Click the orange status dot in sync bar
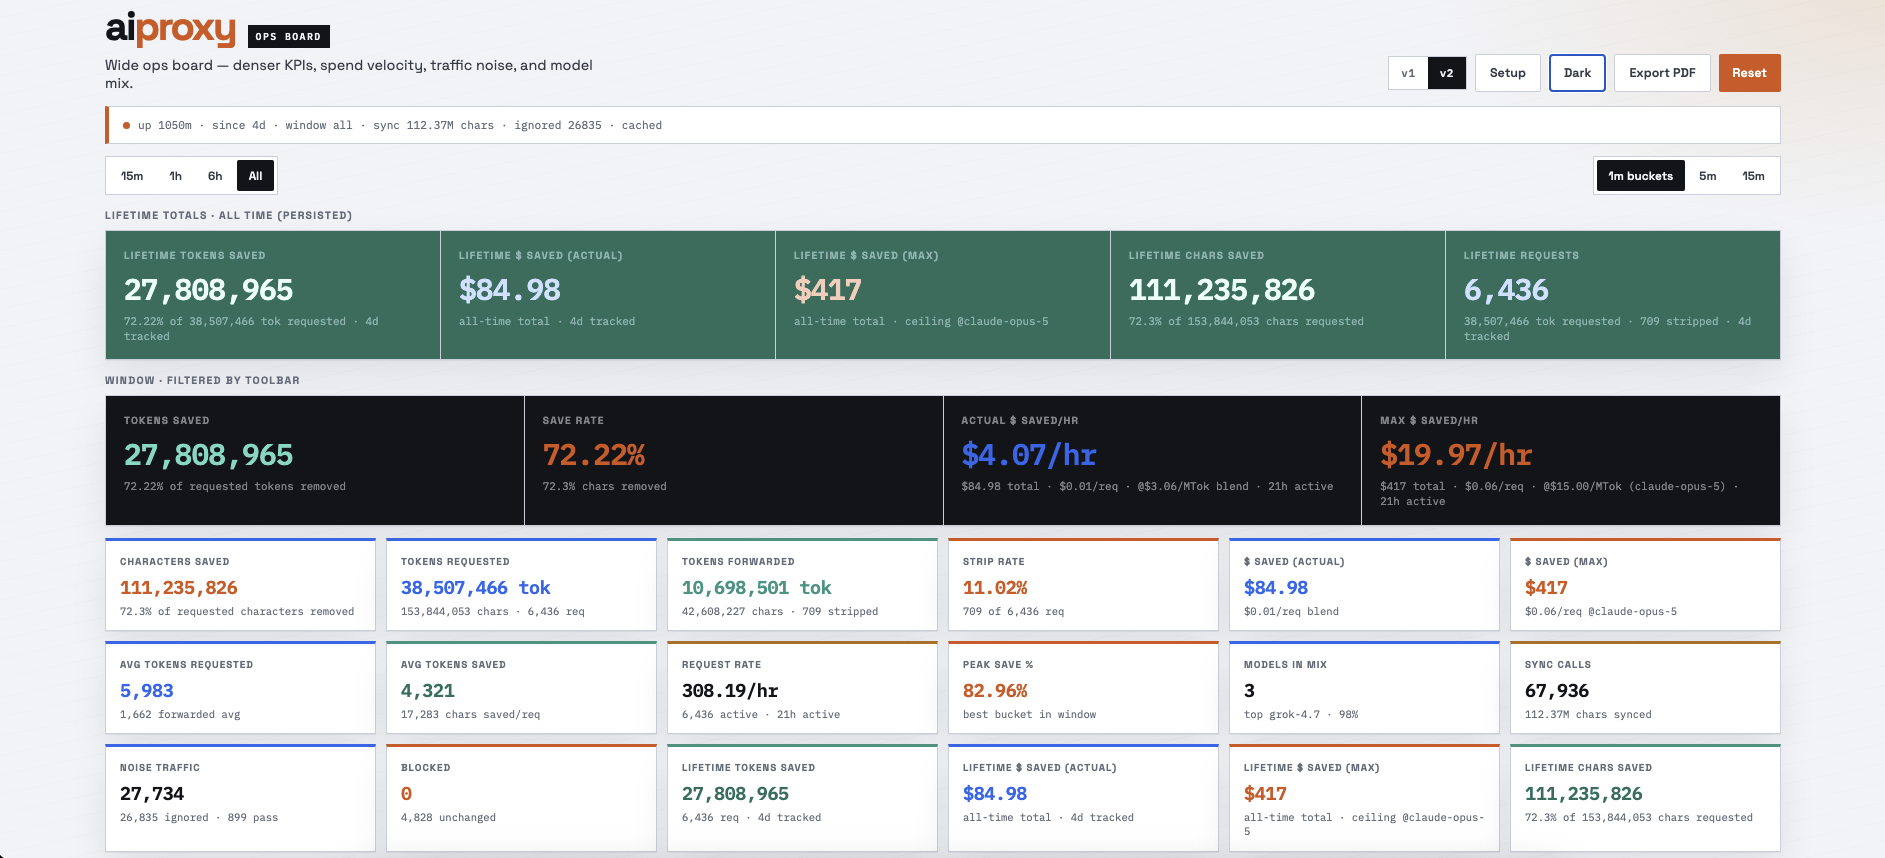 (126, 126)
